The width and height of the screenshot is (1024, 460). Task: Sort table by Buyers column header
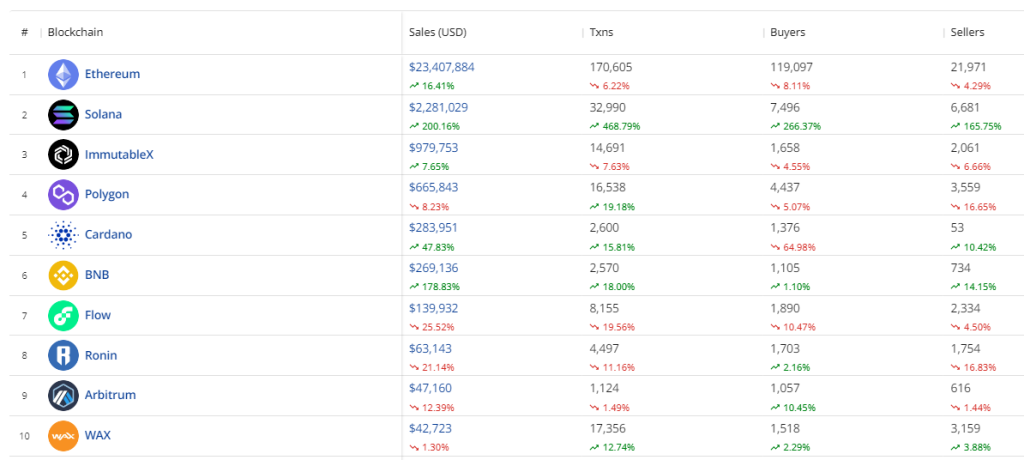(x=788, y=32)
